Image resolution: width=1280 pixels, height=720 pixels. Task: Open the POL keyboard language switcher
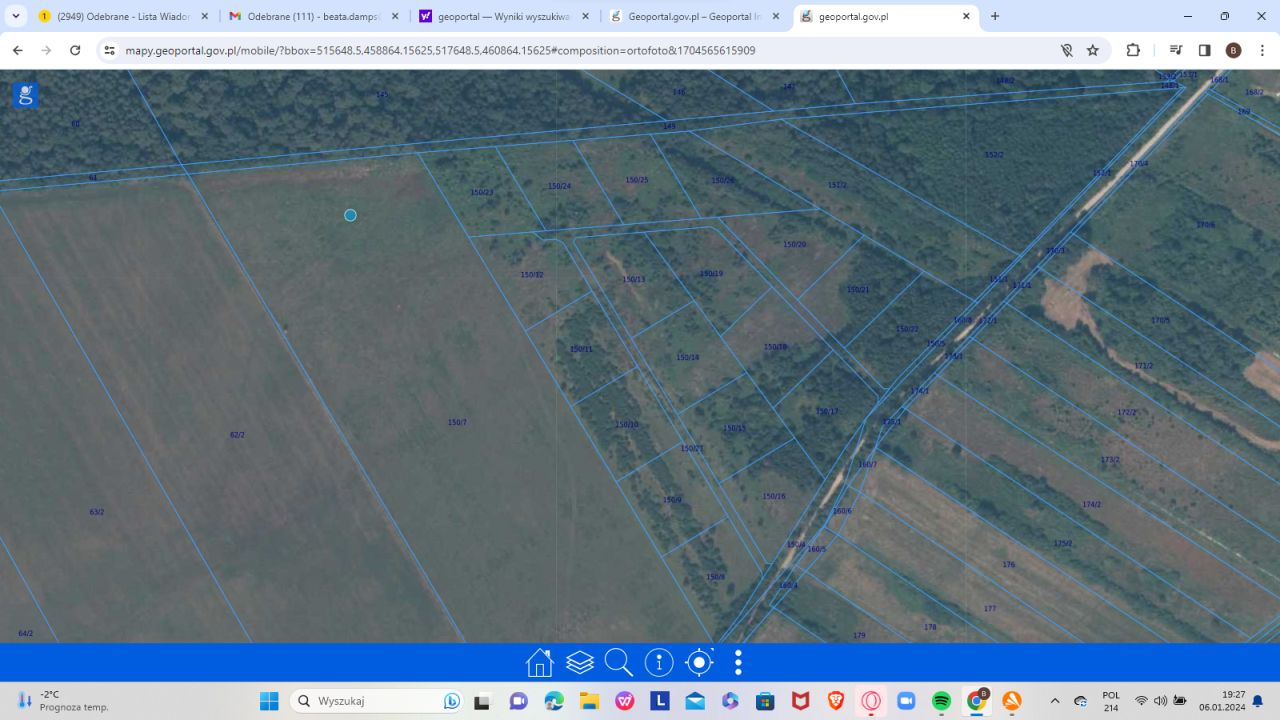pyautogui.click(x=1111, y=701)
